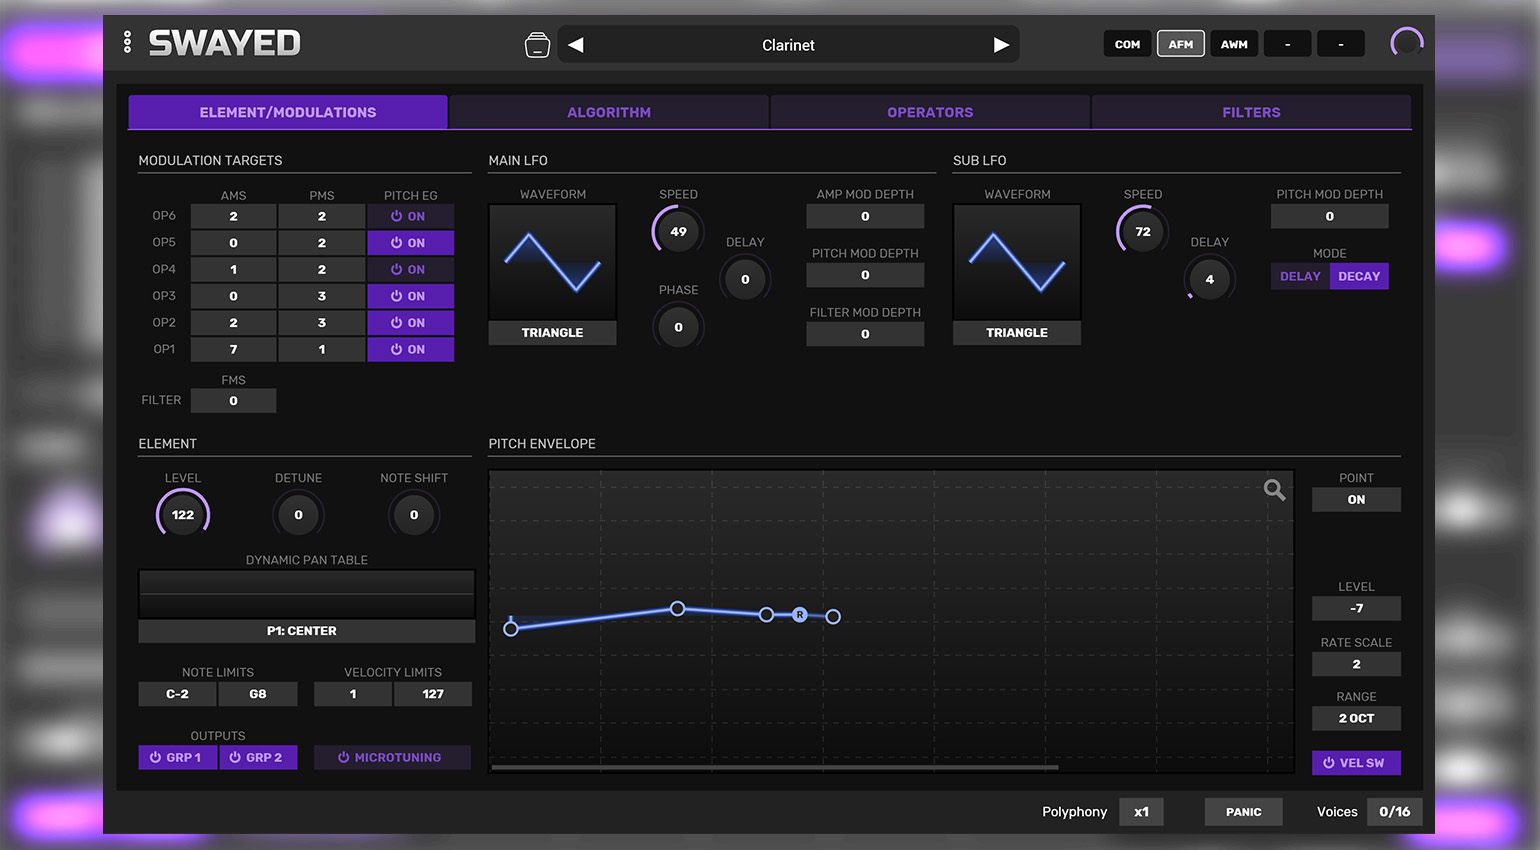Open the Filters tab

1251,113
